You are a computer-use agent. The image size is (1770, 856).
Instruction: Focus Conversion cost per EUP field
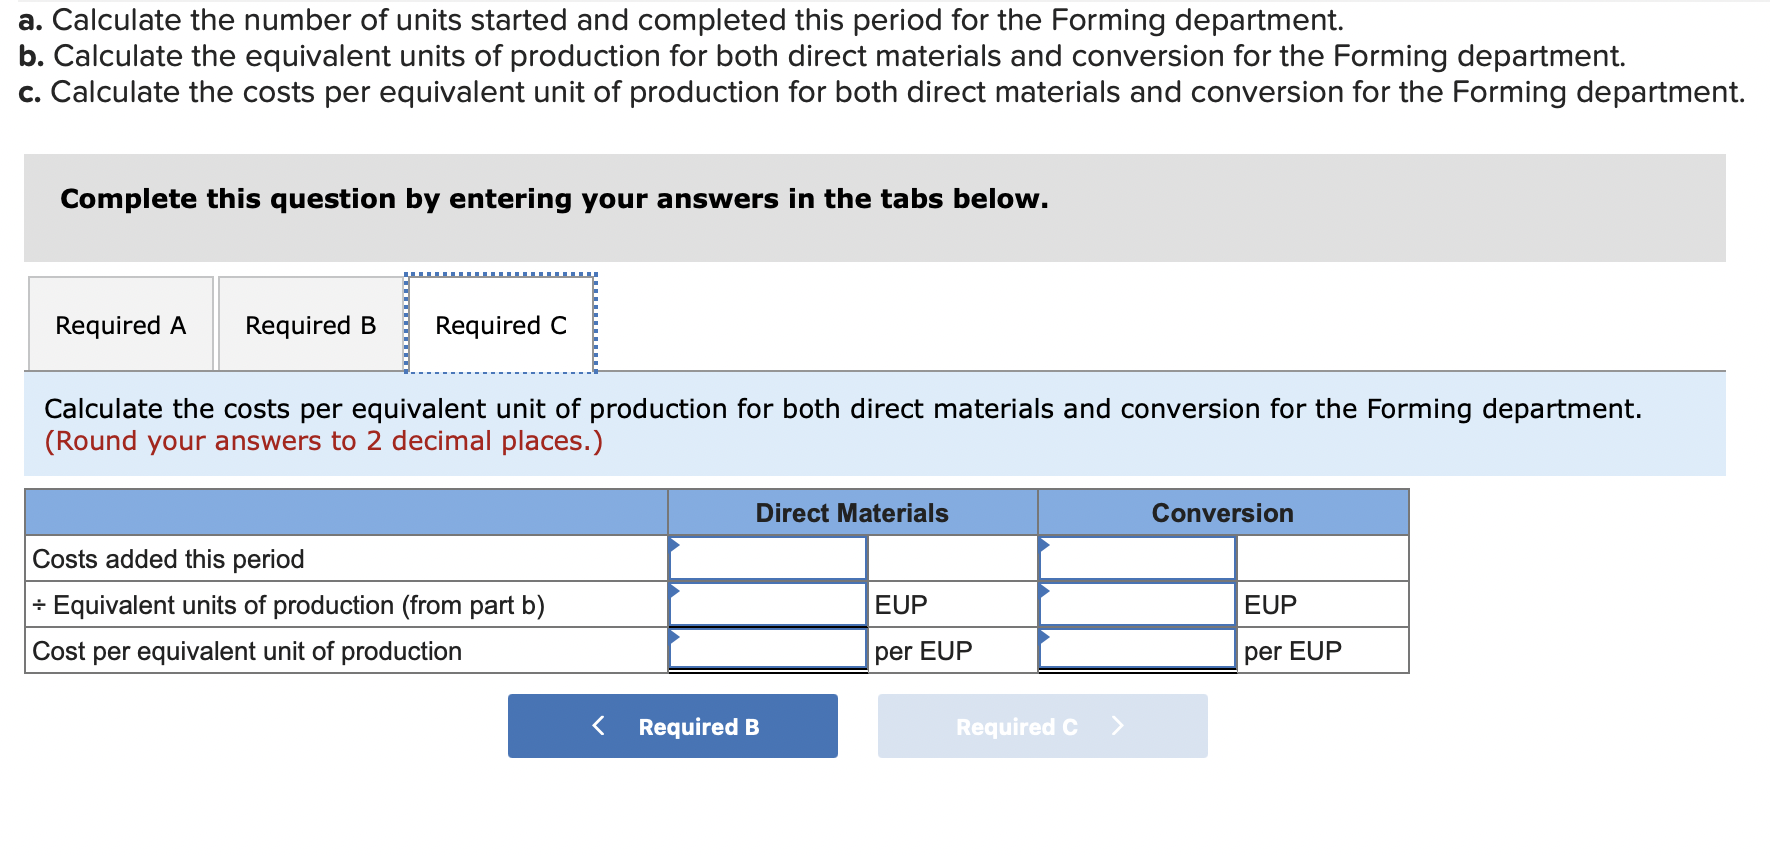pyautogui.click(x=1137, y=650)
